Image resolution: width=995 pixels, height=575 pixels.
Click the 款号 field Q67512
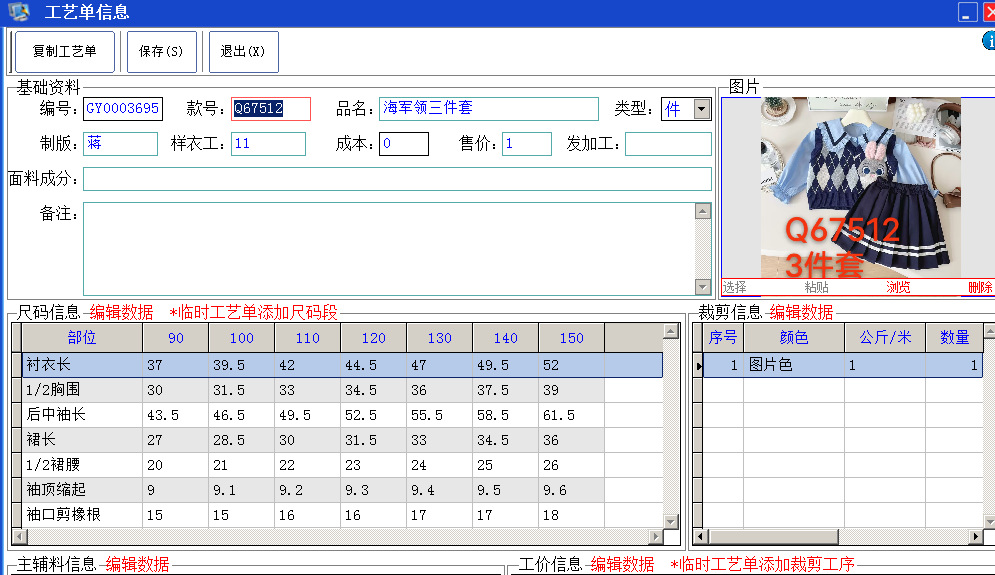pos(271,109)
